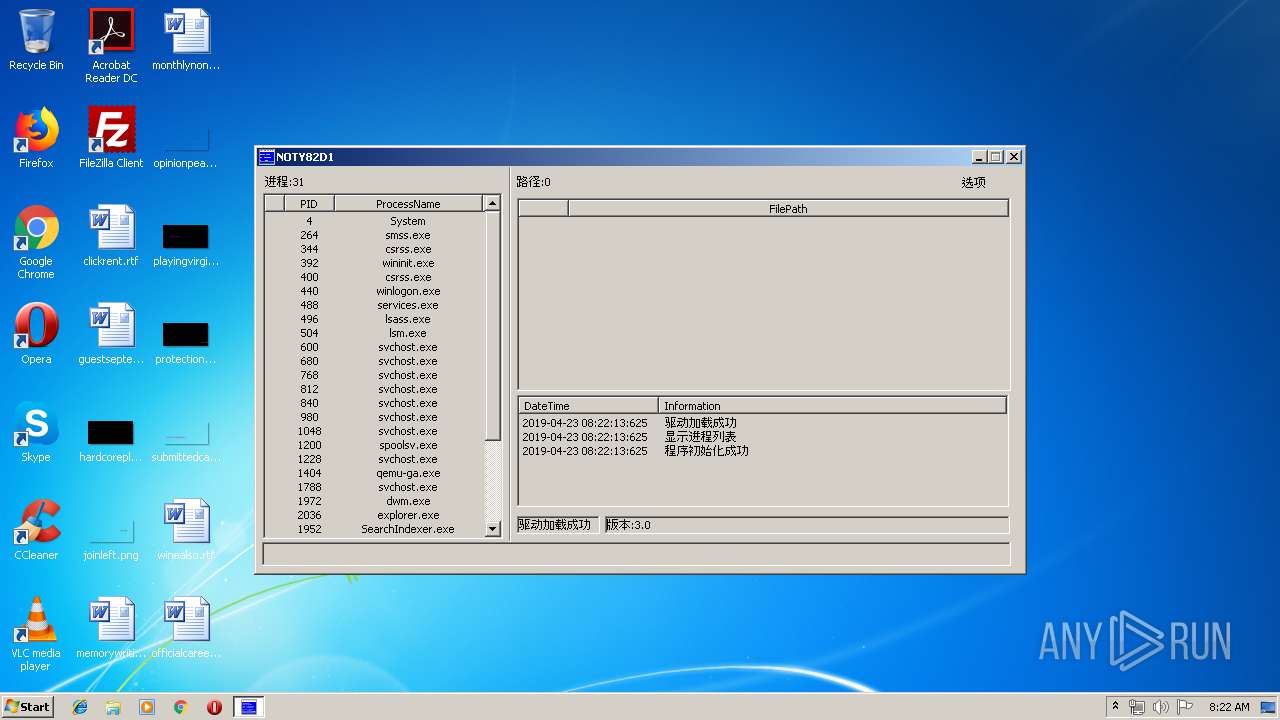Select the lsass.exe process row

374,319
